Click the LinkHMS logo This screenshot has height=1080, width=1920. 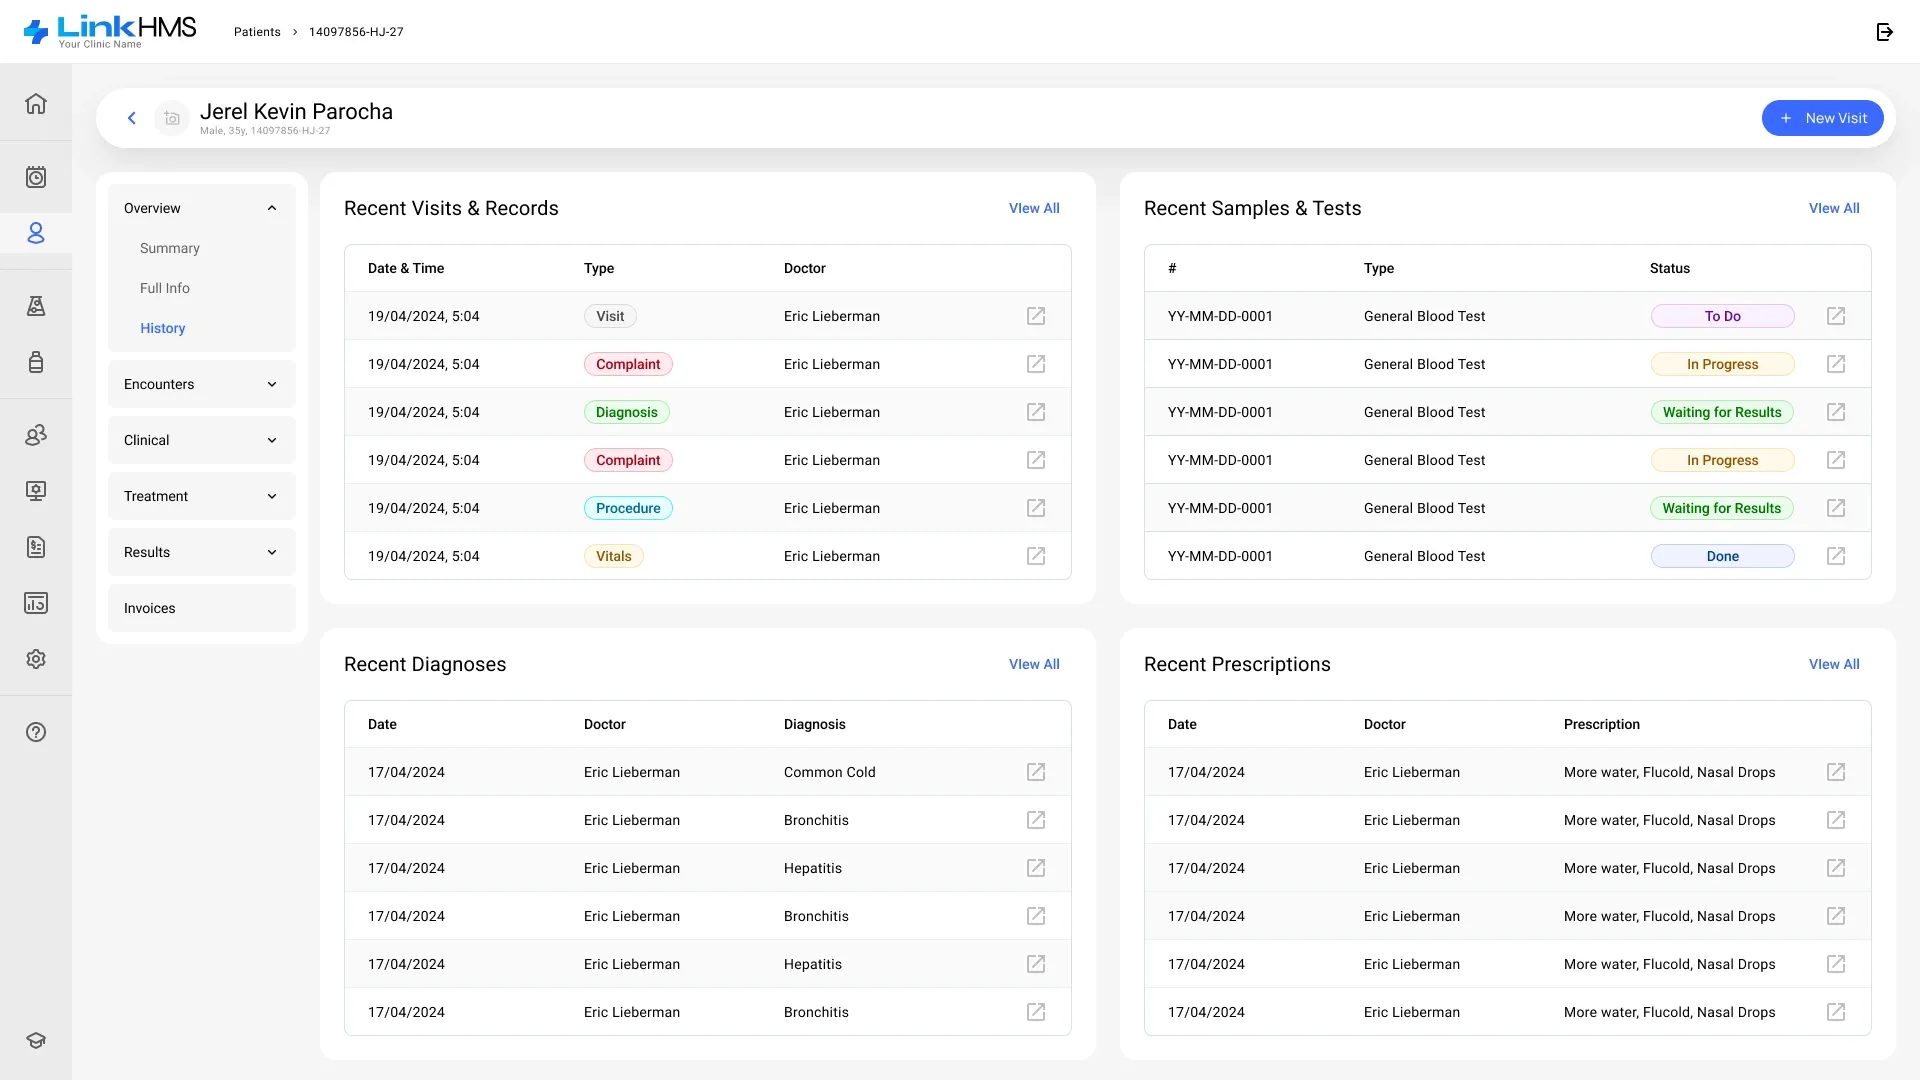tap(110, 32)
